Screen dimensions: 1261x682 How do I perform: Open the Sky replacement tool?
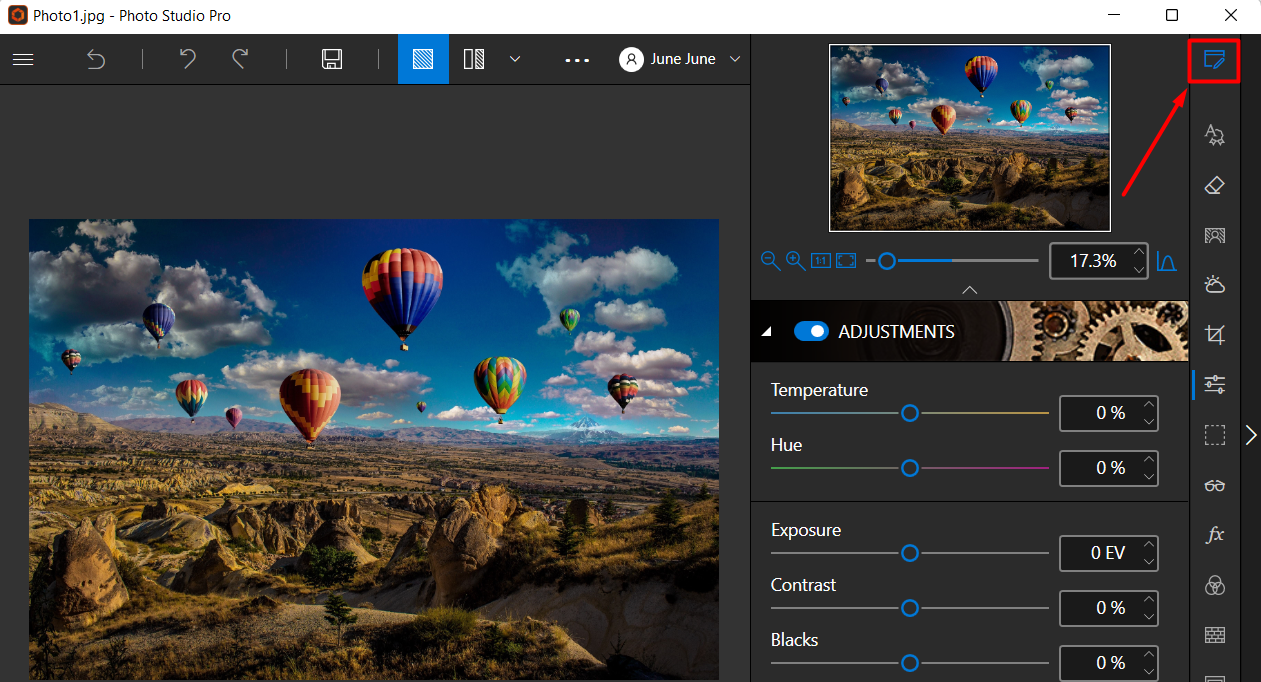pos(1215,285)
